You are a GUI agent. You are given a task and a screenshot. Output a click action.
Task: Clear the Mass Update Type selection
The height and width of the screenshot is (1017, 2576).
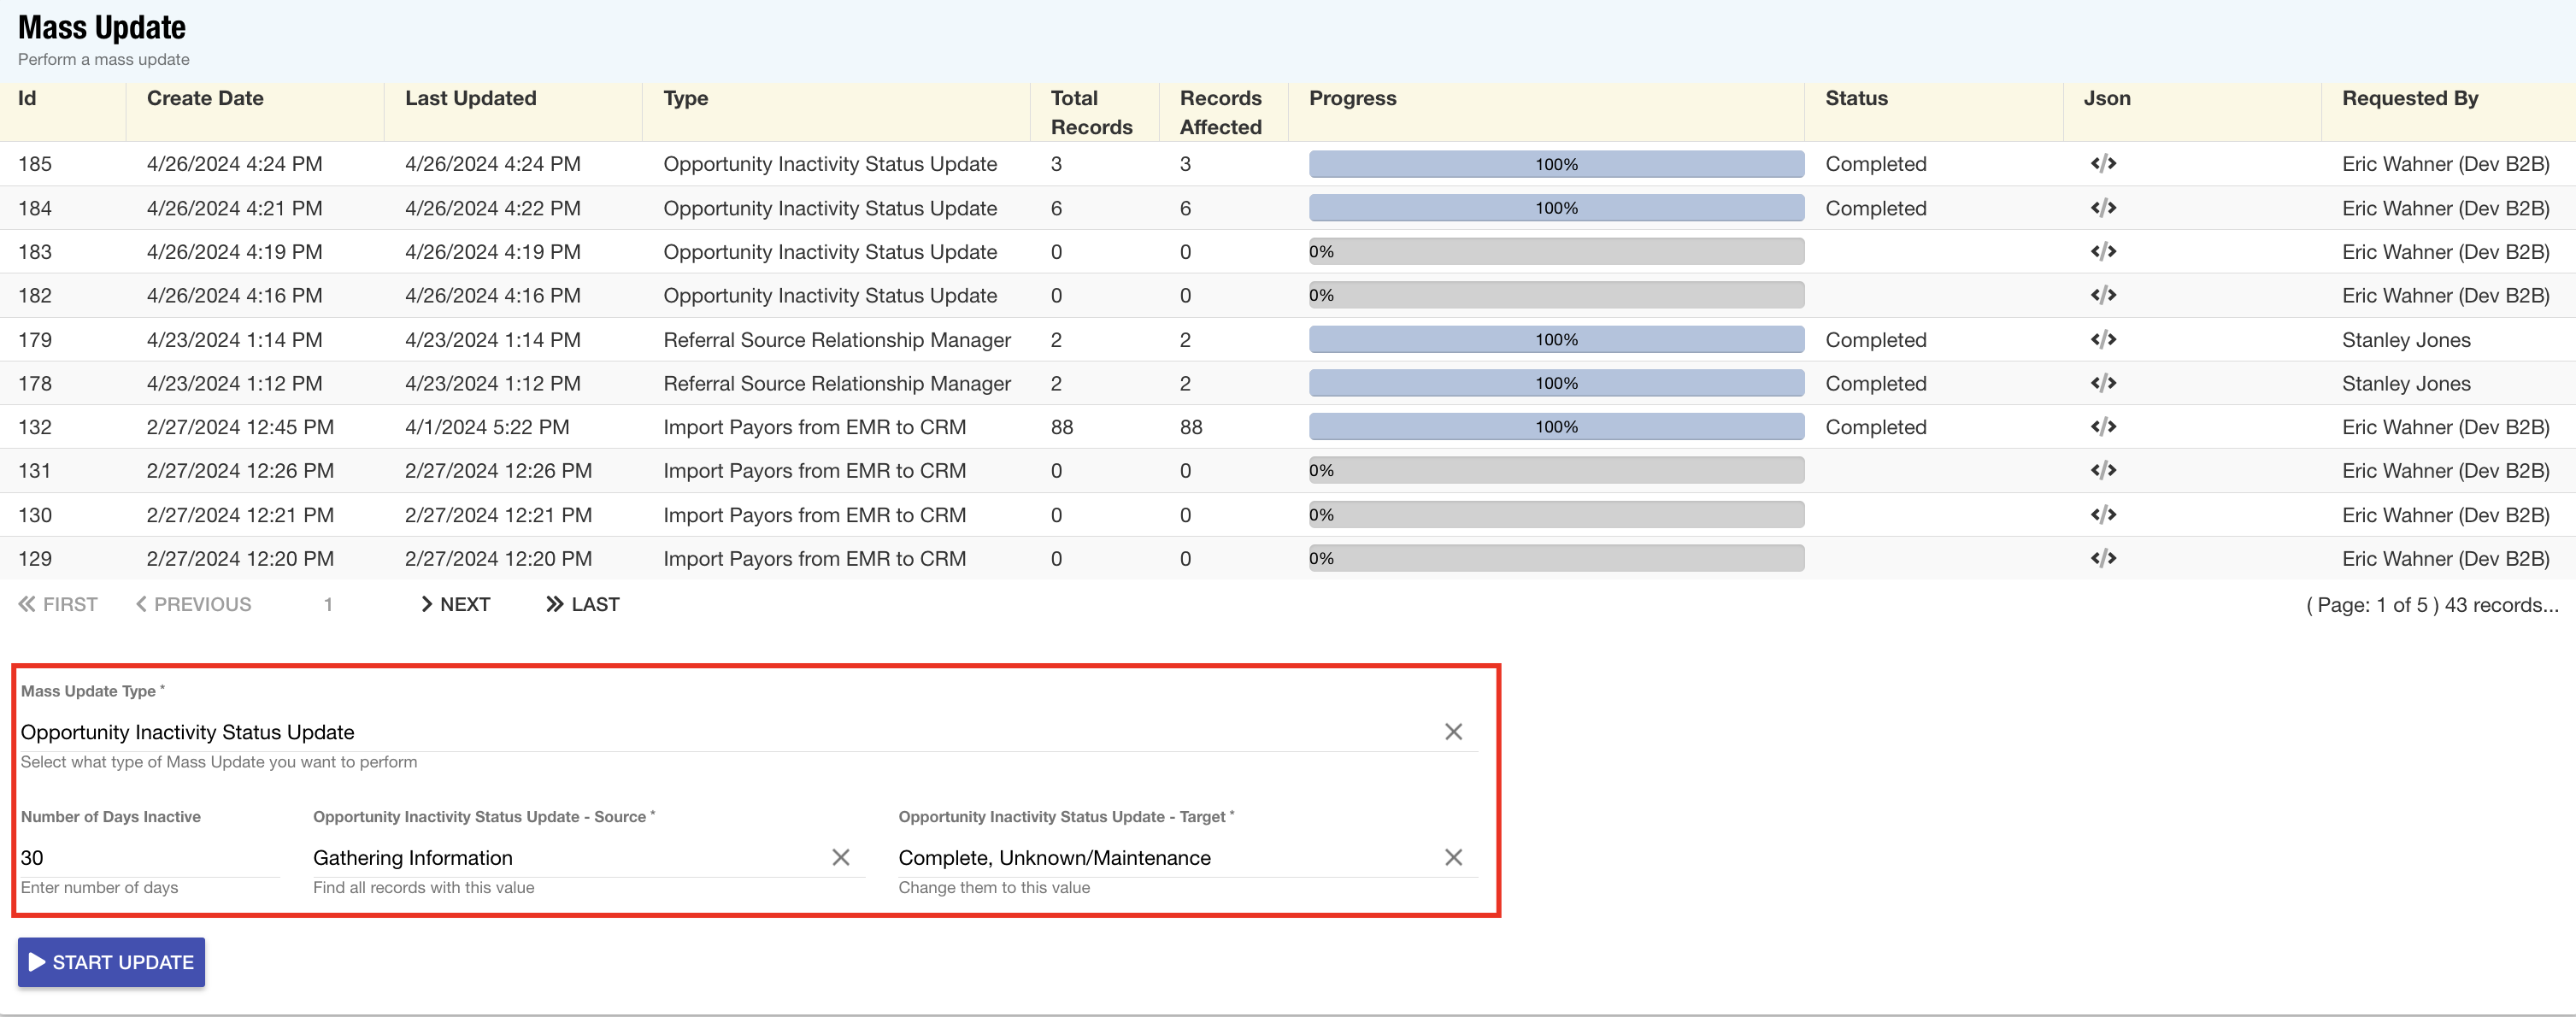pos(1453,732)
